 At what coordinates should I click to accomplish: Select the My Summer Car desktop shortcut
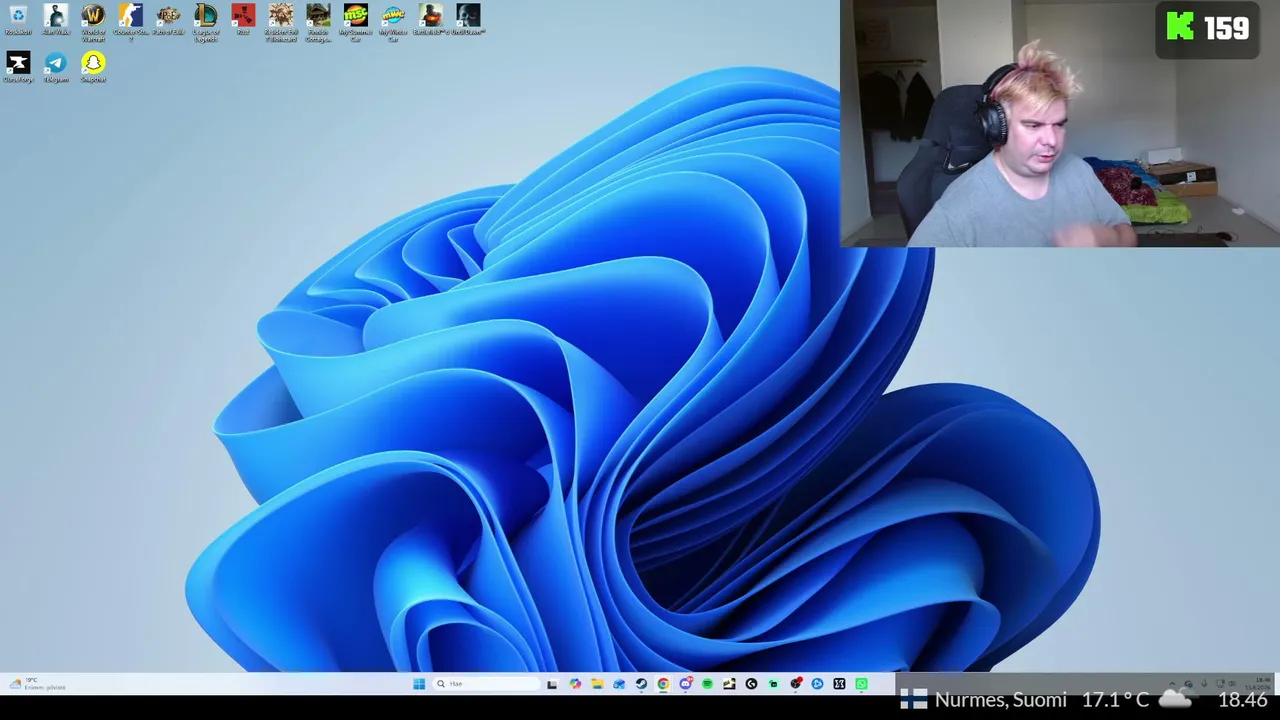tap(356, 22)
